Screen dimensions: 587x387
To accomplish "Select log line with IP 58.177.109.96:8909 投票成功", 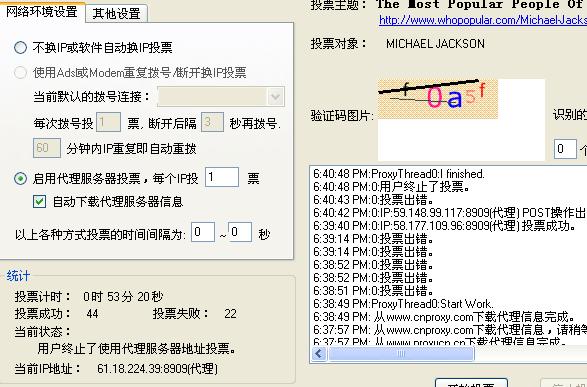I will [x=445, y=226].
